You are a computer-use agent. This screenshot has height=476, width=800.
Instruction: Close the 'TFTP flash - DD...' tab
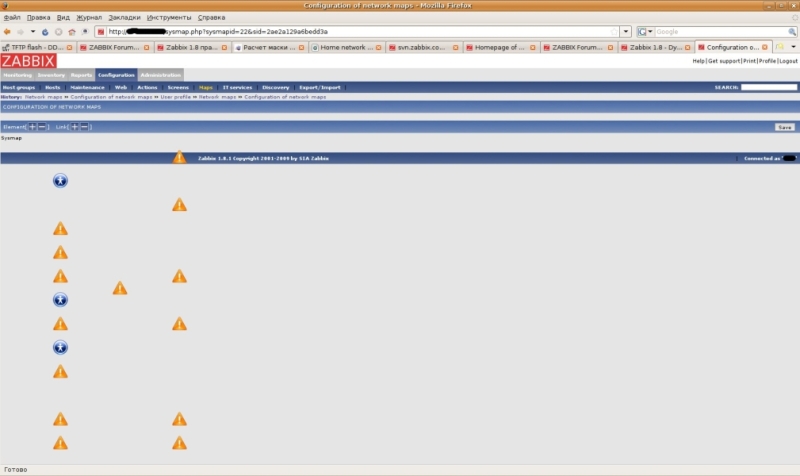[x=69, y=47]
